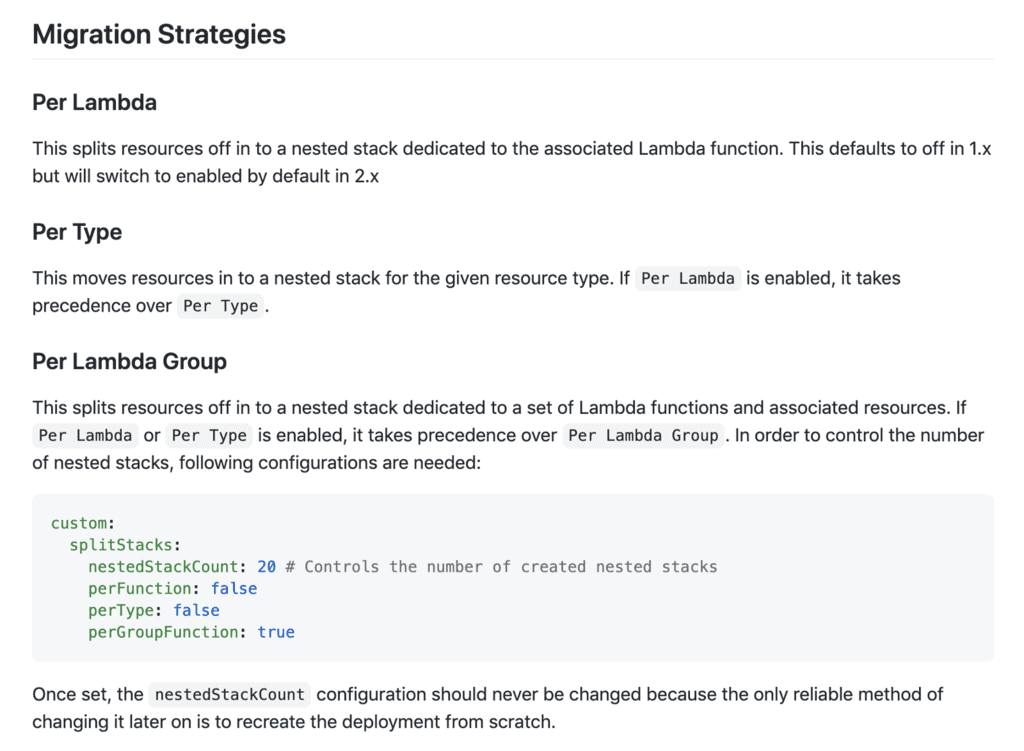Screen dimensions: 1024x751
Task: Click the Per Lambda Group section heading
Action: click(129, 361)
